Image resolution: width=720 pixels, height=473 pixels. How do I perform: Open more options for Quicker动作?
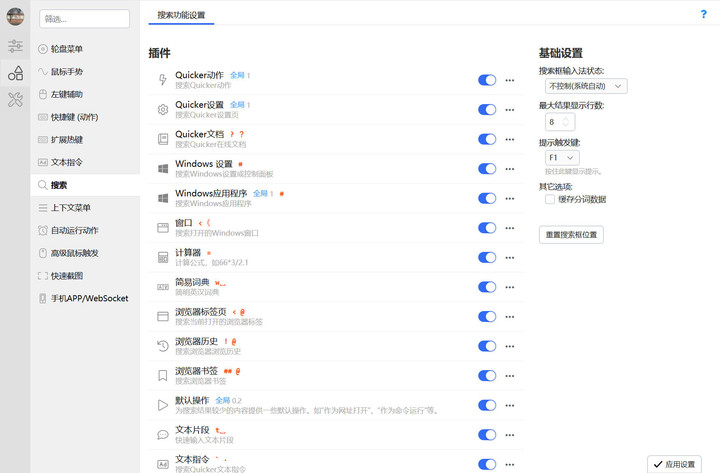coord(510,80)
